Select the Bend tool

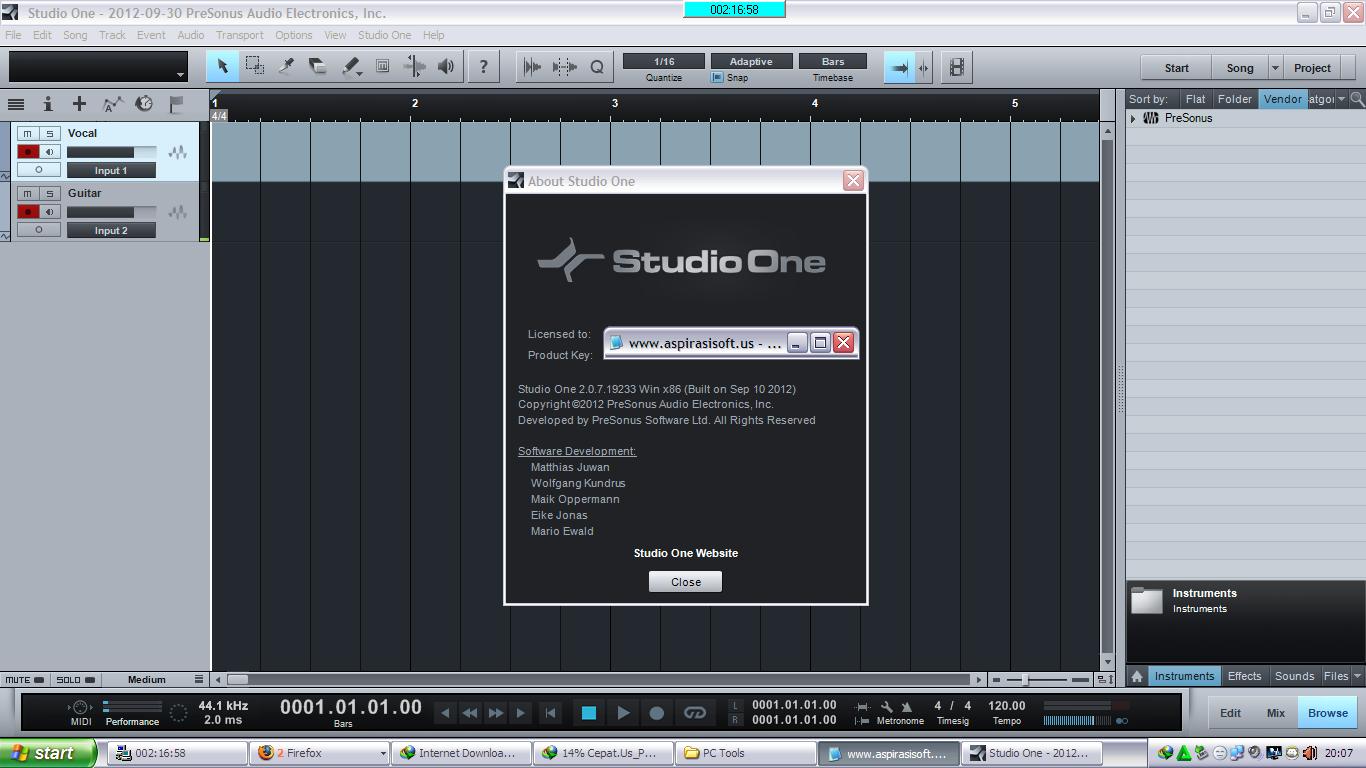coord(414,67)
